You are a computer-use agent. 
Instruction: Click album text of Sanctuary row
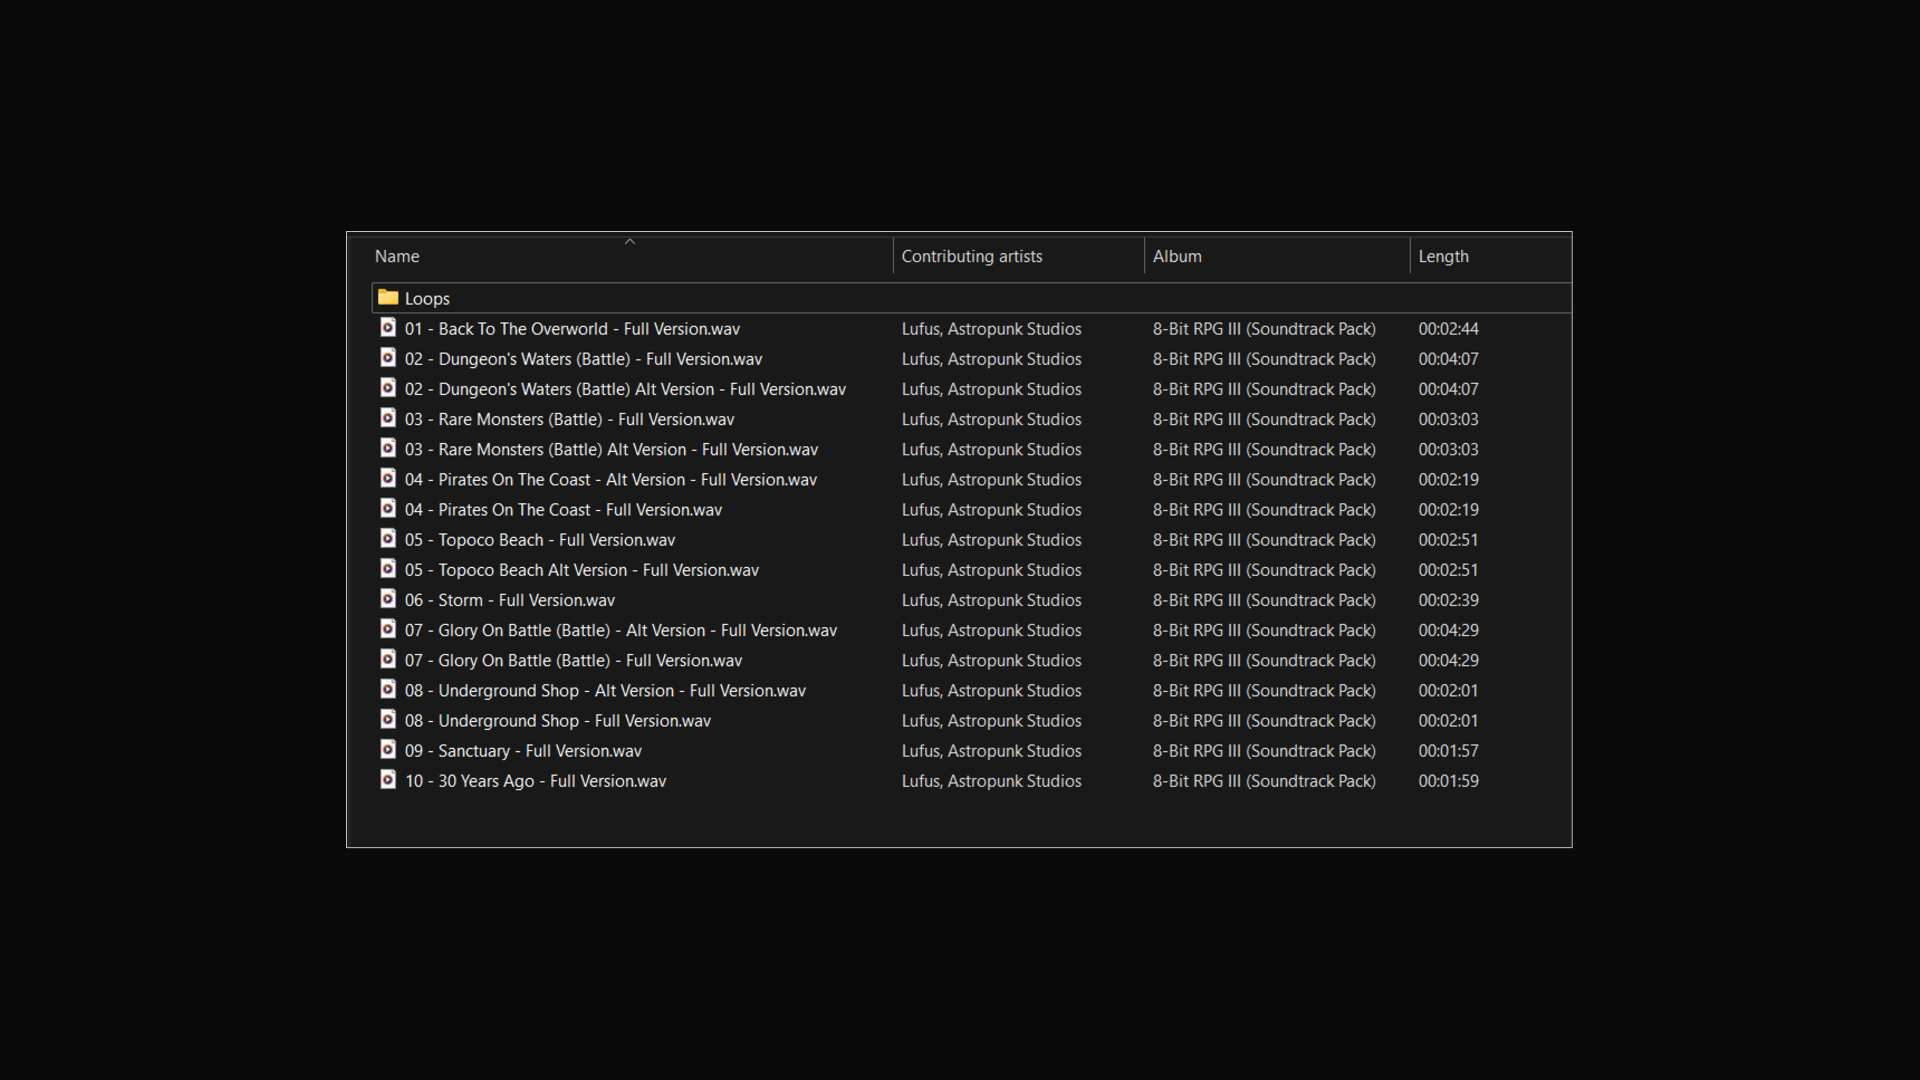(1263, 751)
